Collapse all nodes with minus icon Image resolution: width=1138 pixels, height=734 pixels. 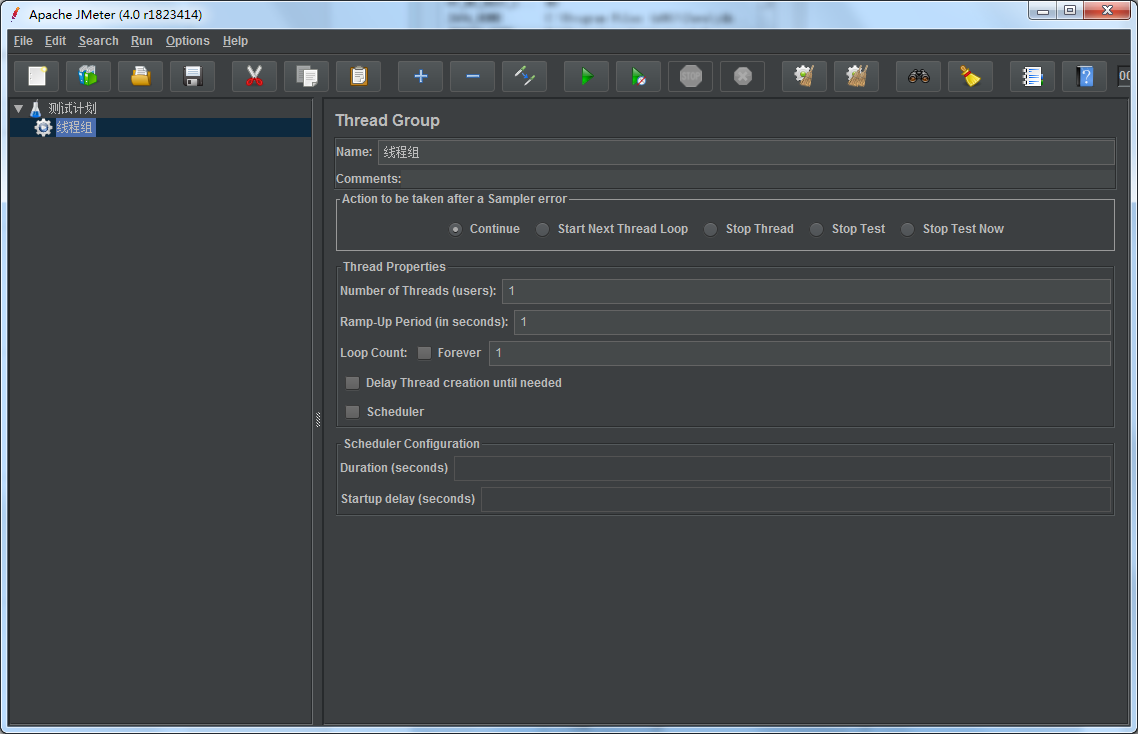click(x=472, y=76)
